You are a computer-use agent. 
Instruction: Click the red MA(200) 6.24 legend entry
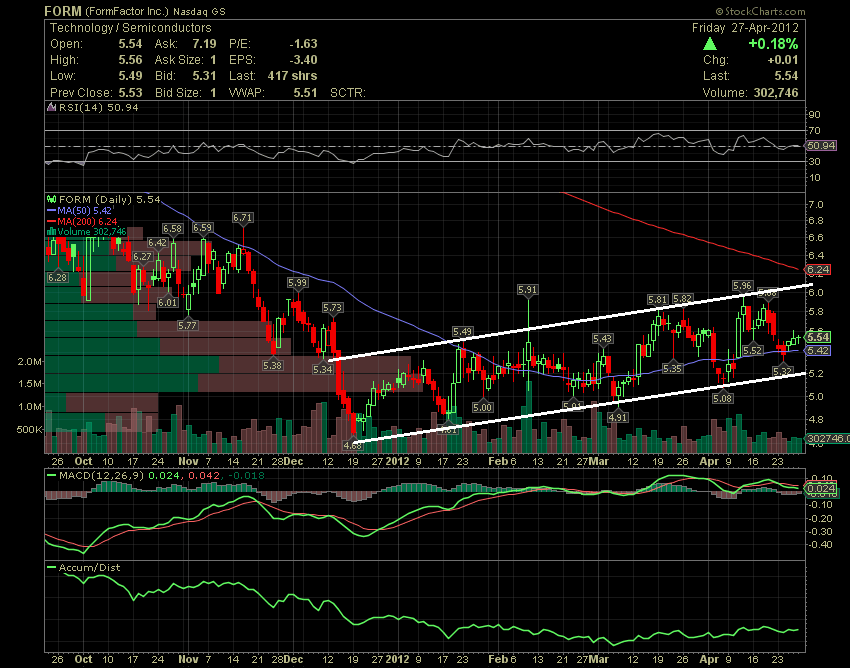point(82,221)
